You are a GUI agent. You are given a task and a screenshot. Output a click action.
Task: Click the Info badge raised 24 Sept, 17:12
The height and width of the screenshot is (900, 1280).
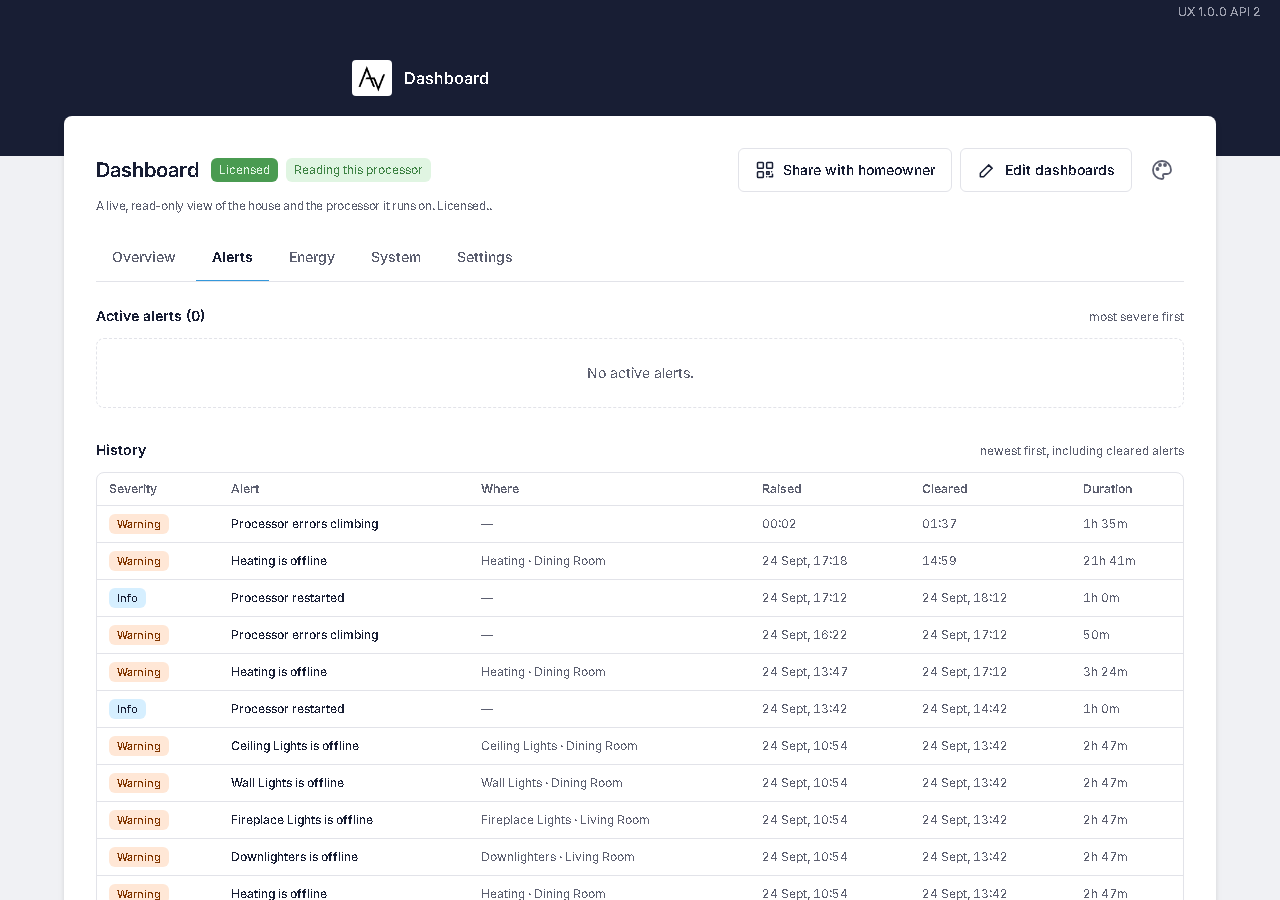coord(127,598)
